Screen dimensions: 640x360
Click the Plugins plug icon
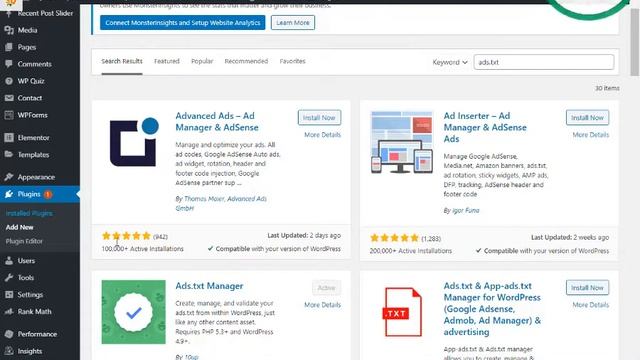tap(9, 194)
